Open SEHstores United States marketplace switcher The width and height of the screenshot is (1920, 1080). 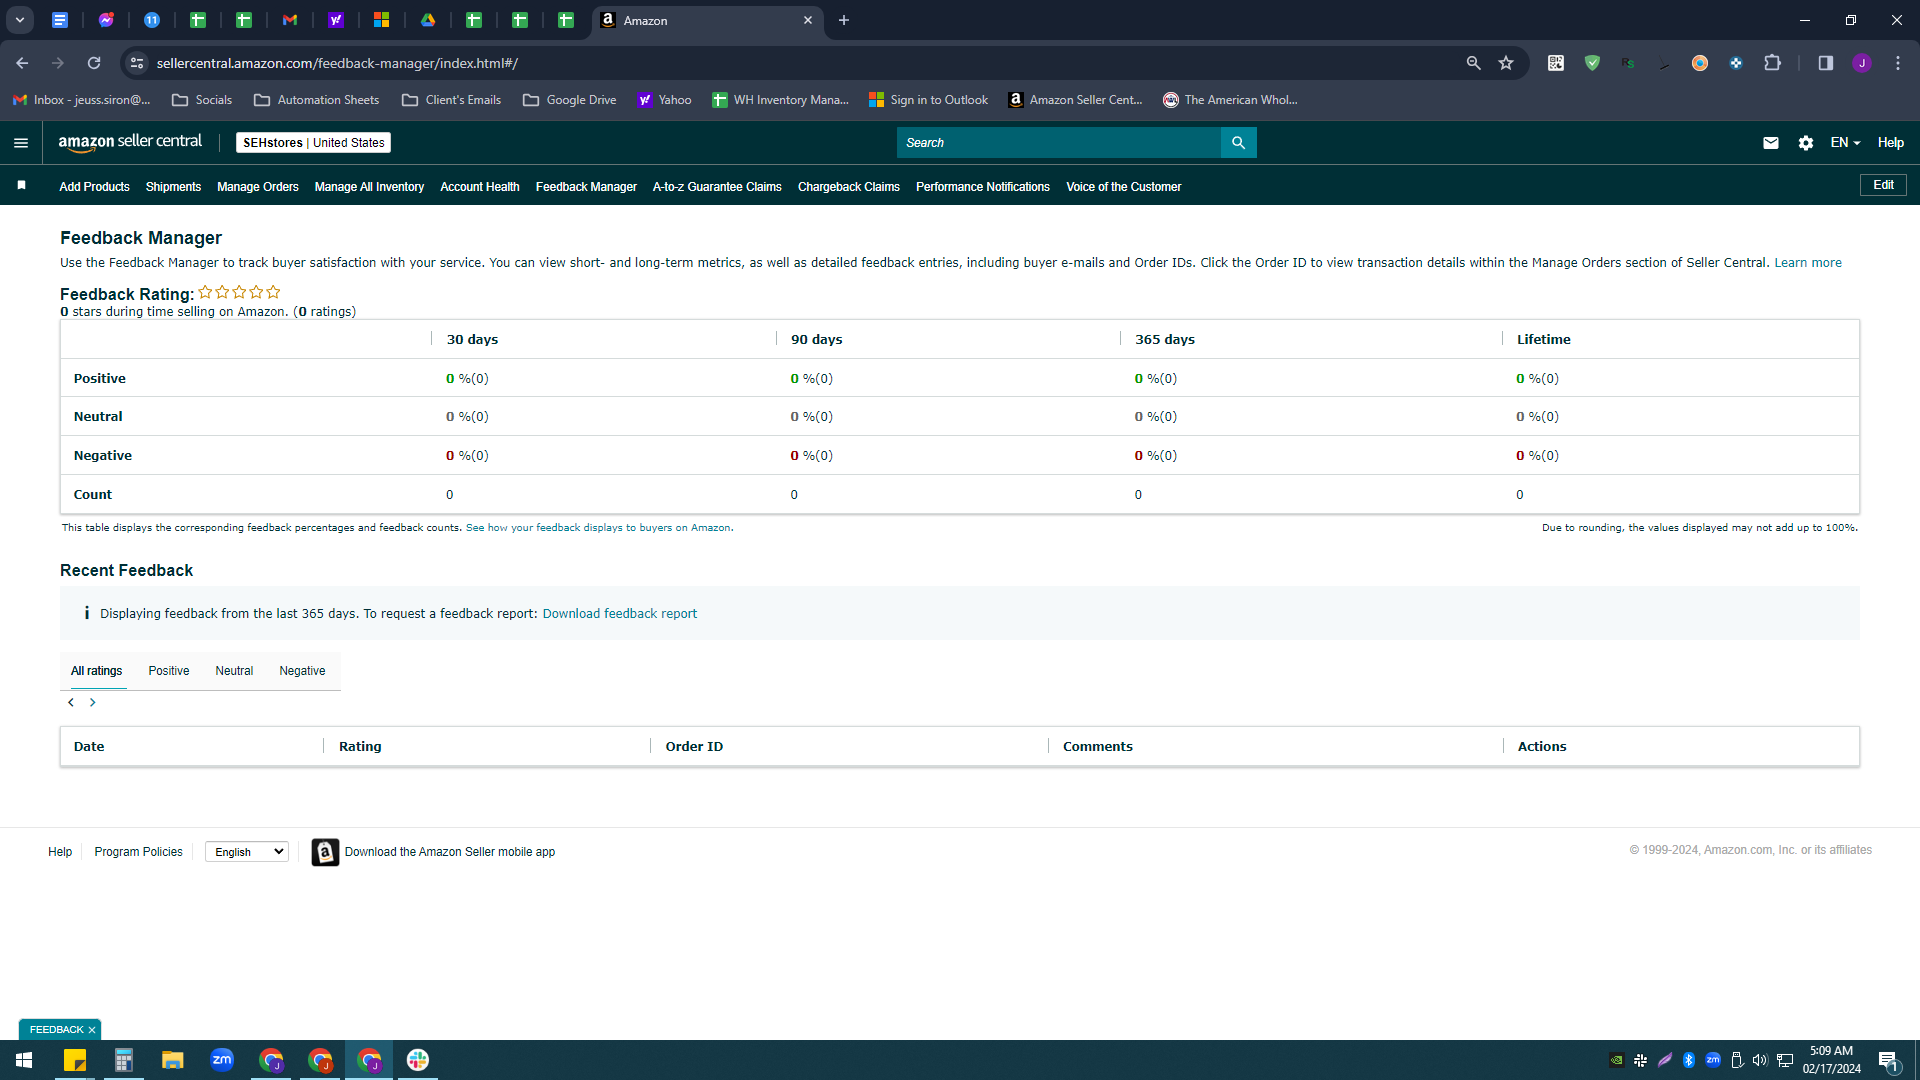point(313,143)
